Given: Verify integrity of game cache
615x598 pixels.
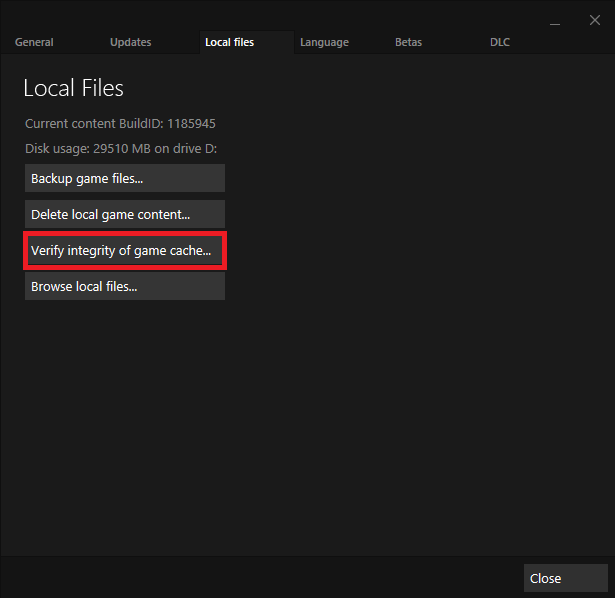Looking at the screenshot, I should [125, 250].
